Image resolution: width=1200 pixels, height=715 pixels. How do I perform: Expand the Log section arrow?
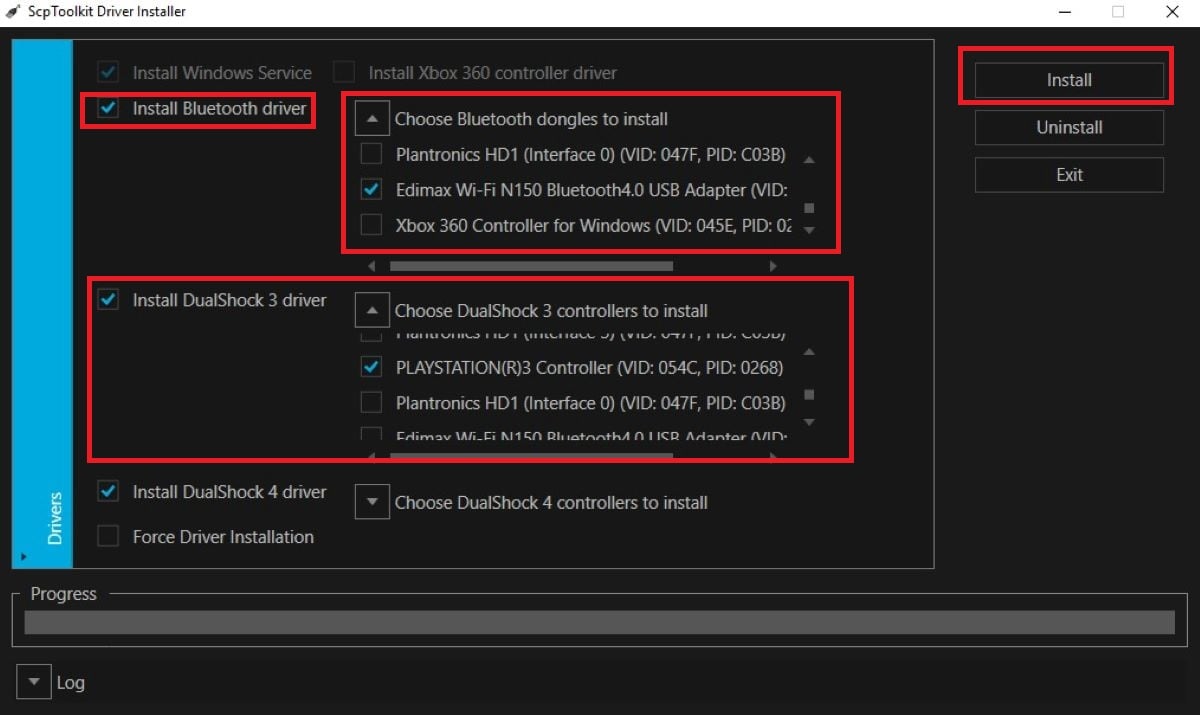click(34, 682)
